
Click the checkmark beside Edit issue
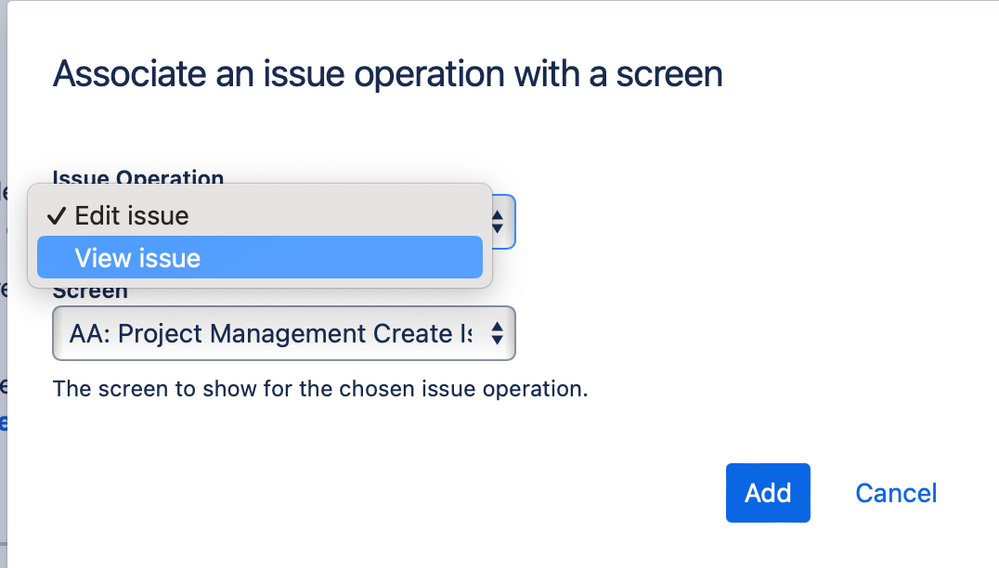tap(56, 216)
